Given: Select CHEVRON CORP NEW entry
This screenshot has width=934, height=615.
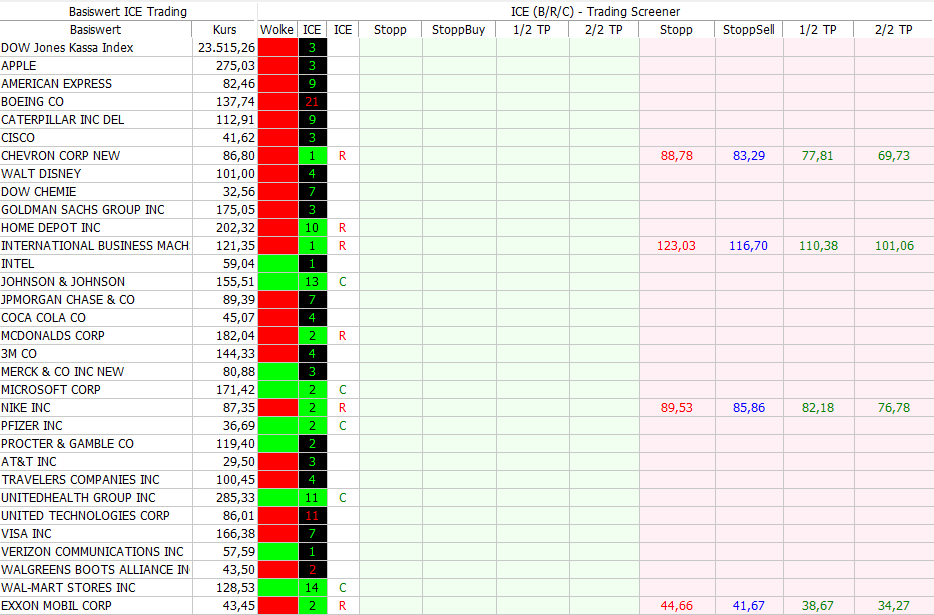Looking at the screenshot, I should coord(61,156).
